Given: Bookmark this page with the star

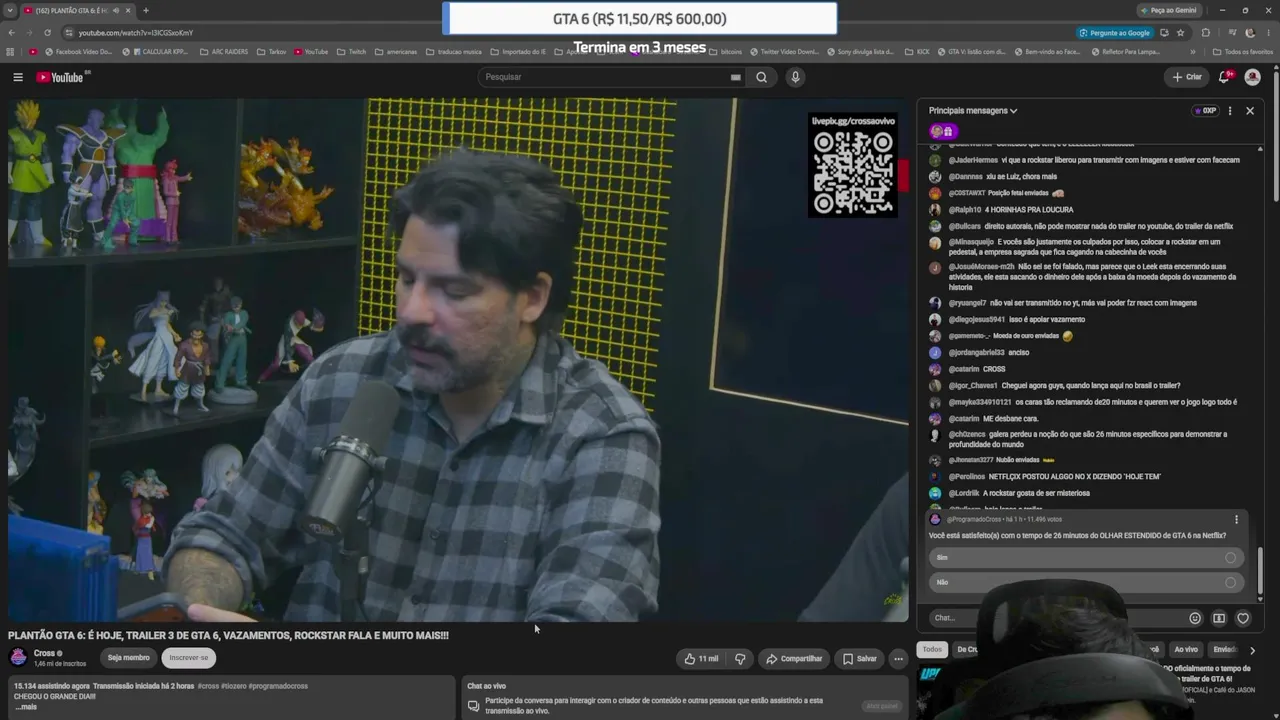Looking at the screenshot, I should (x=1181, y=32).
